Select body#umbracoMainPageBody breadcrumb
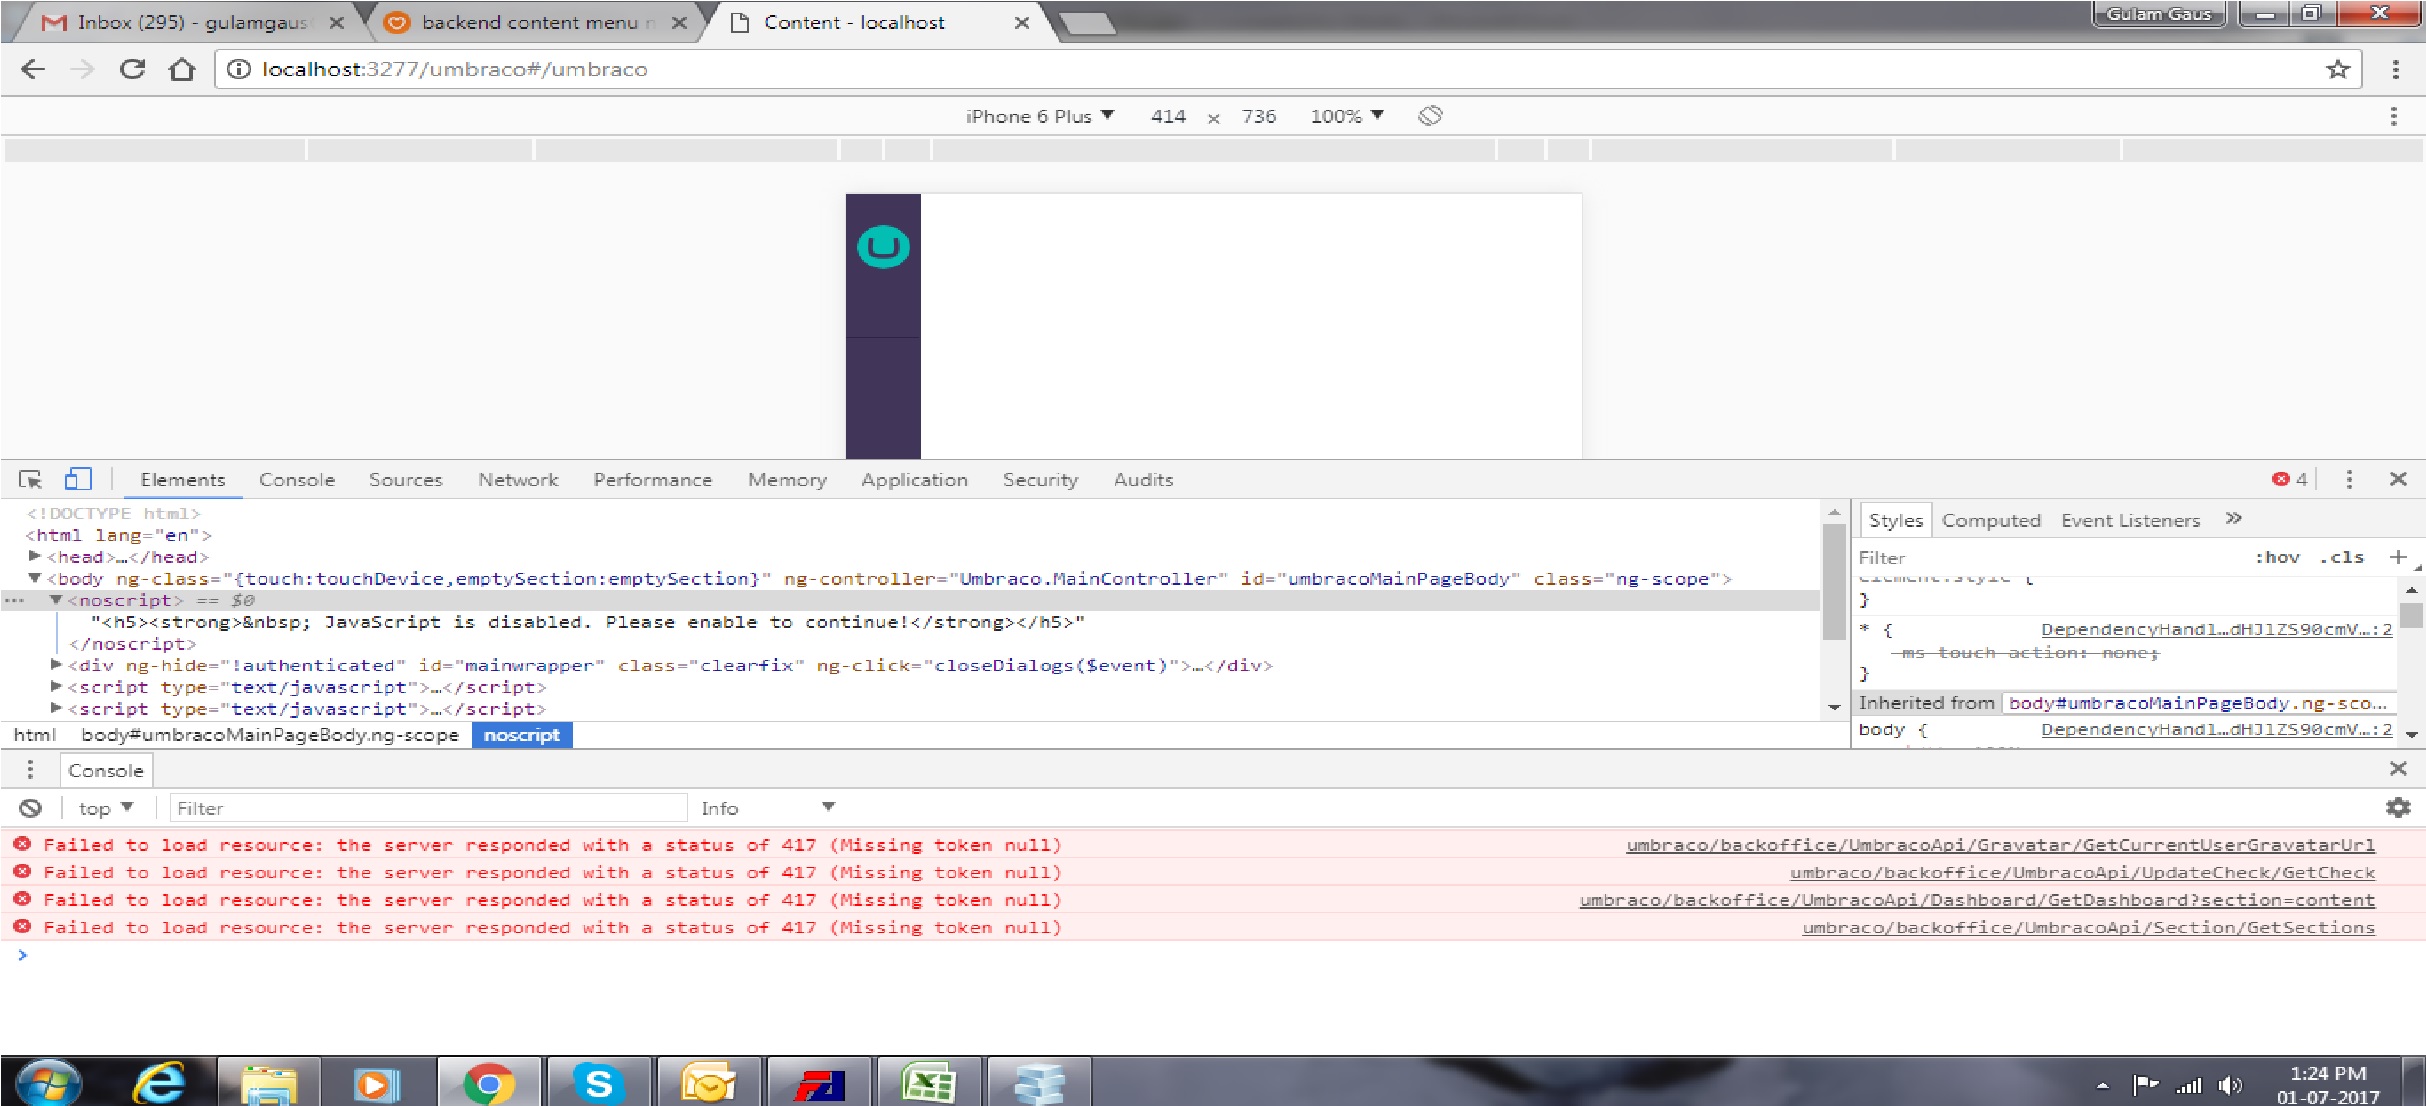 pyautogui.click(x=270, y=735)
